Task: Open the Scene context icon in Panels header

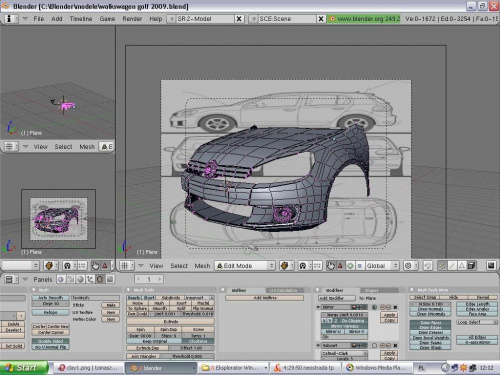Action: coord(110,279)
